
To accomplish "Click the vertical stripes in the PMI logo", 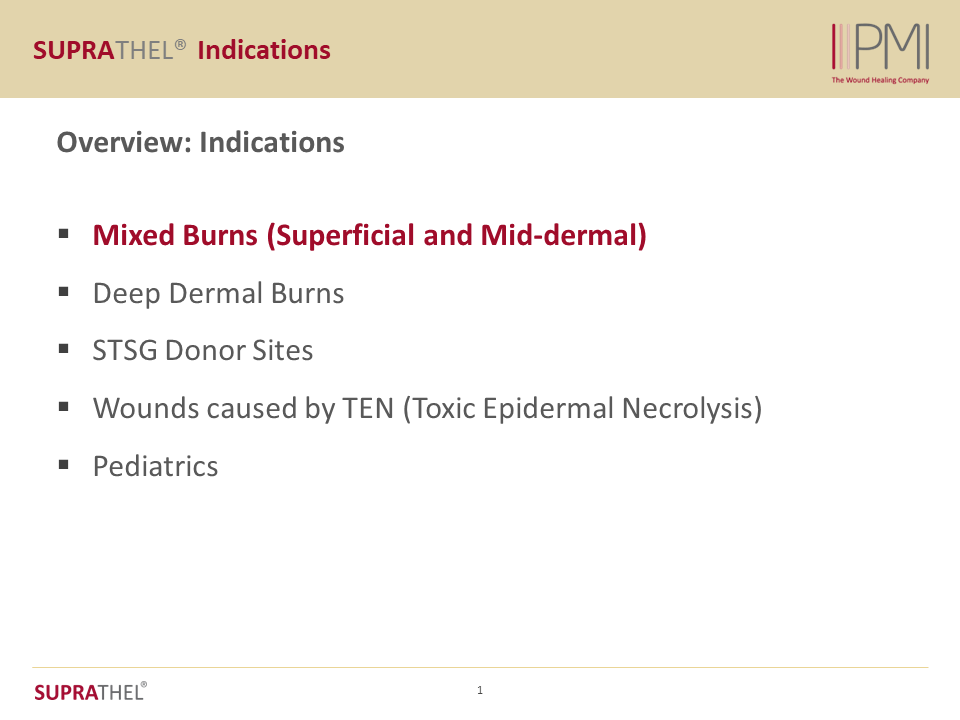I will (842, 47).
